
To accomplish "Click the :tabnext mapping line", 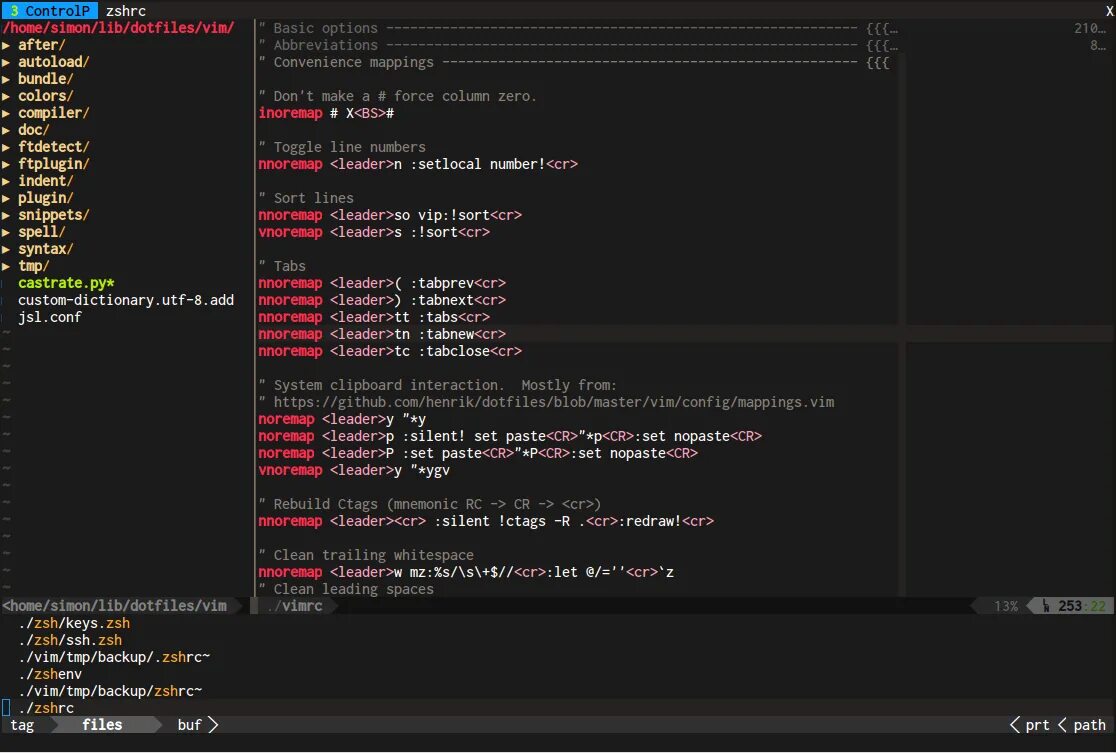I will click(382, 300).
